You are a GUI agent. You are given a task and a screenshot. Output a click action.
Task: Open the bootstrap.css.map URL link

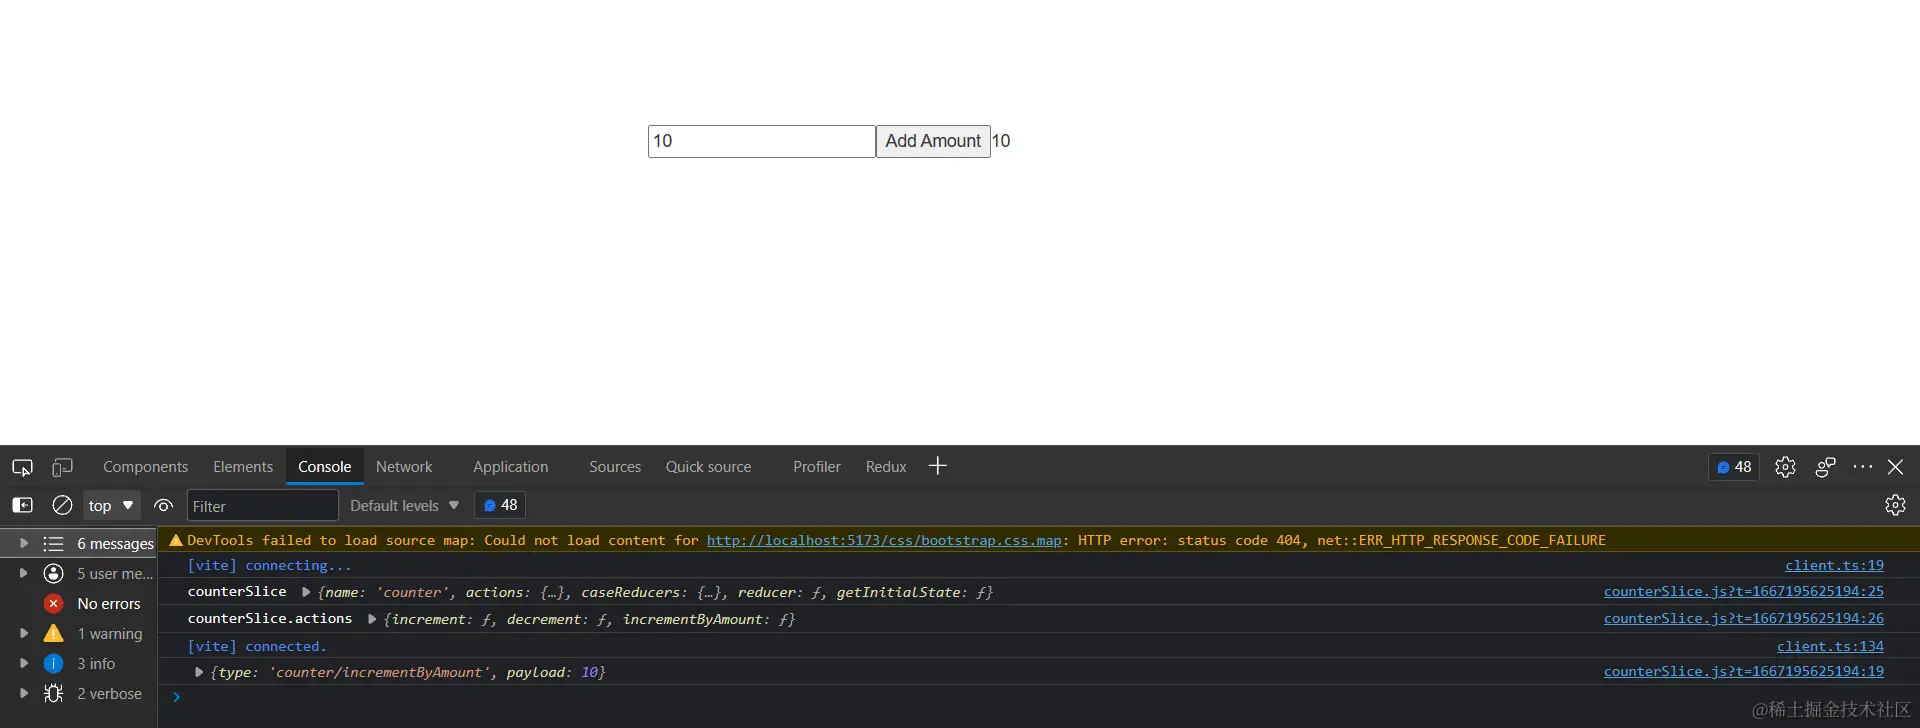click(884, 540)
